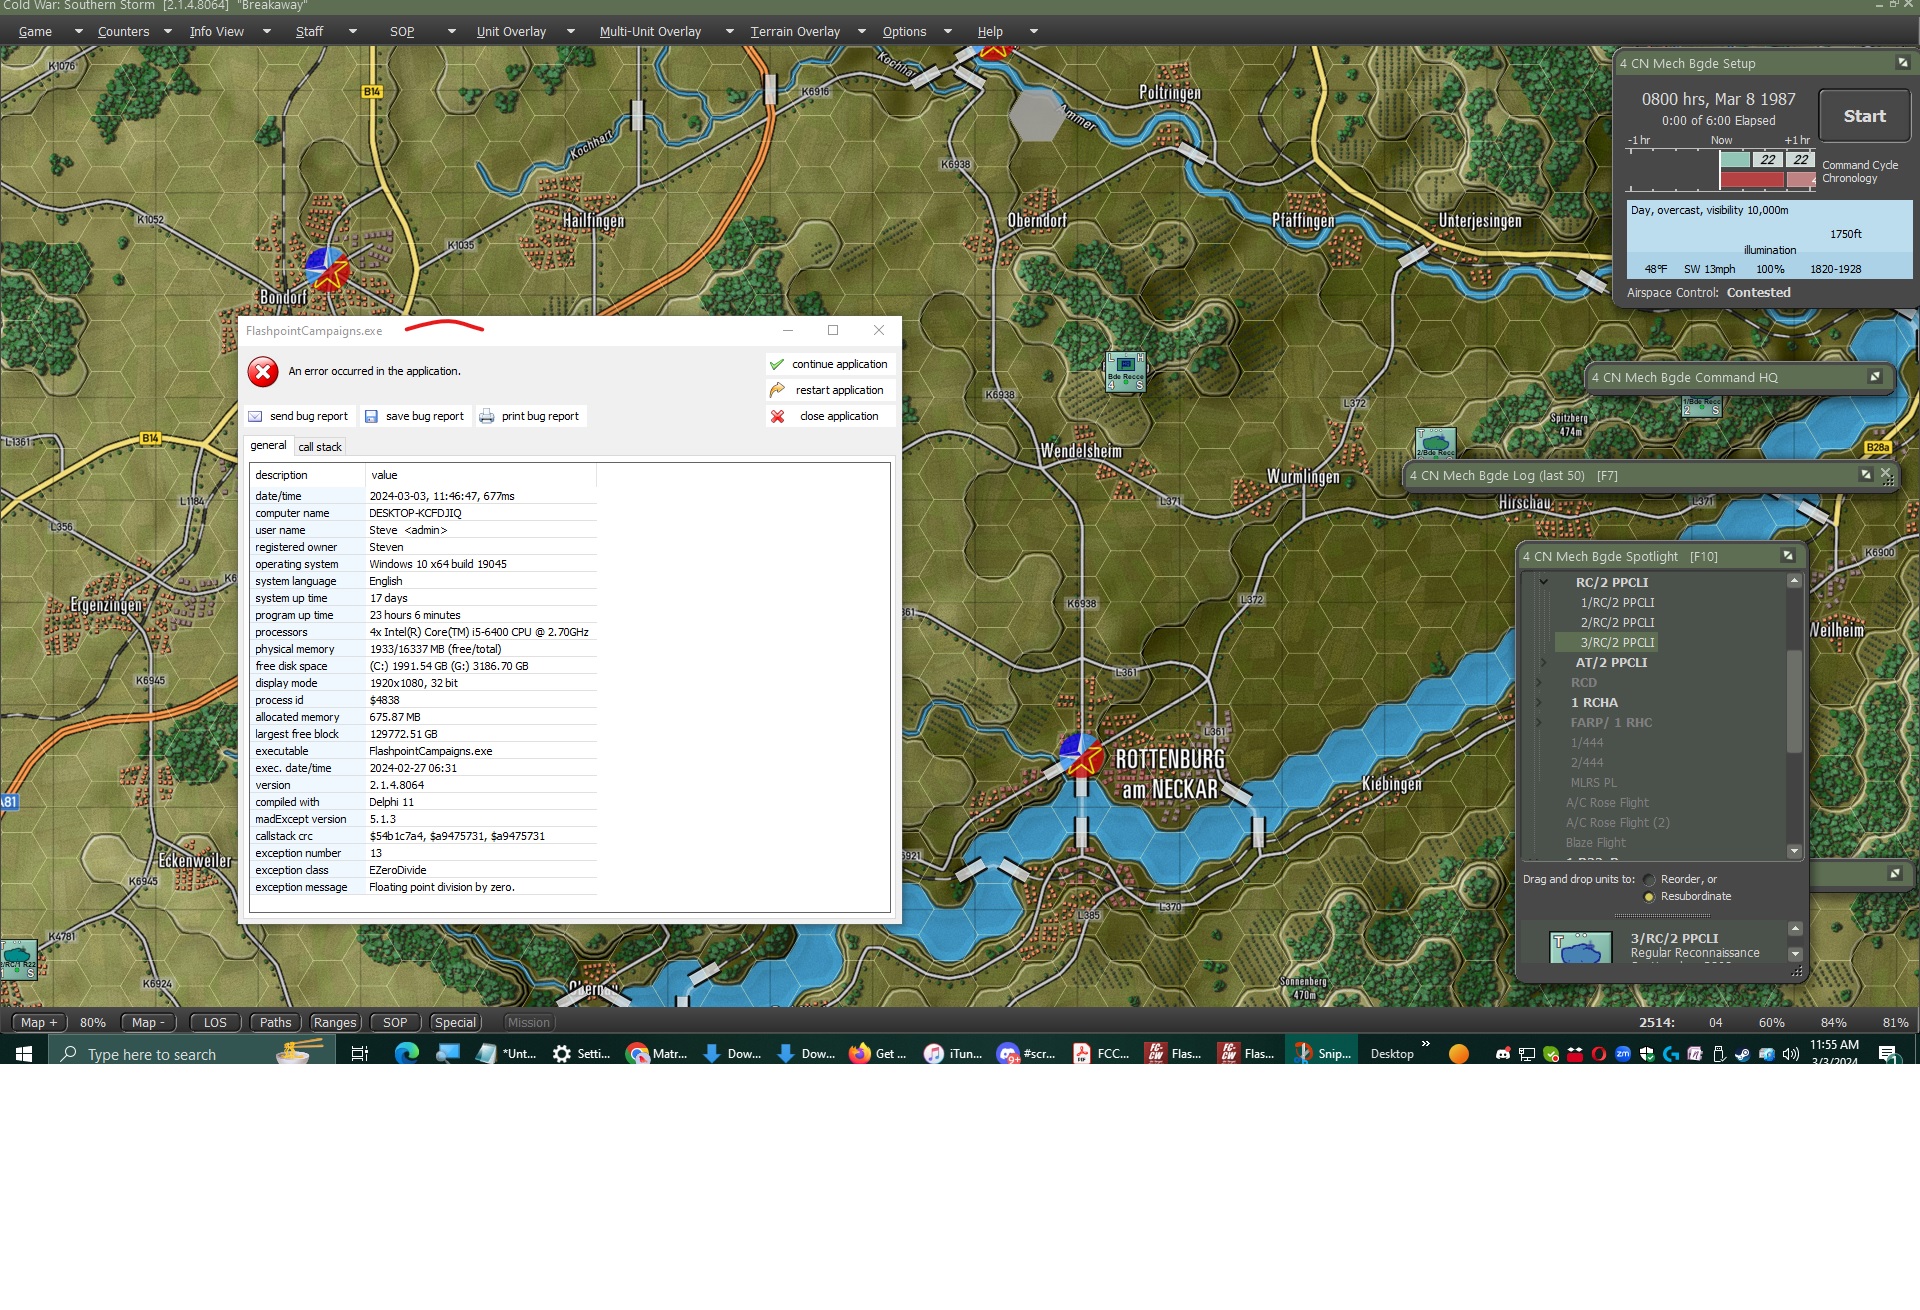Open the Windows Start menu

tap(24, 1053)
